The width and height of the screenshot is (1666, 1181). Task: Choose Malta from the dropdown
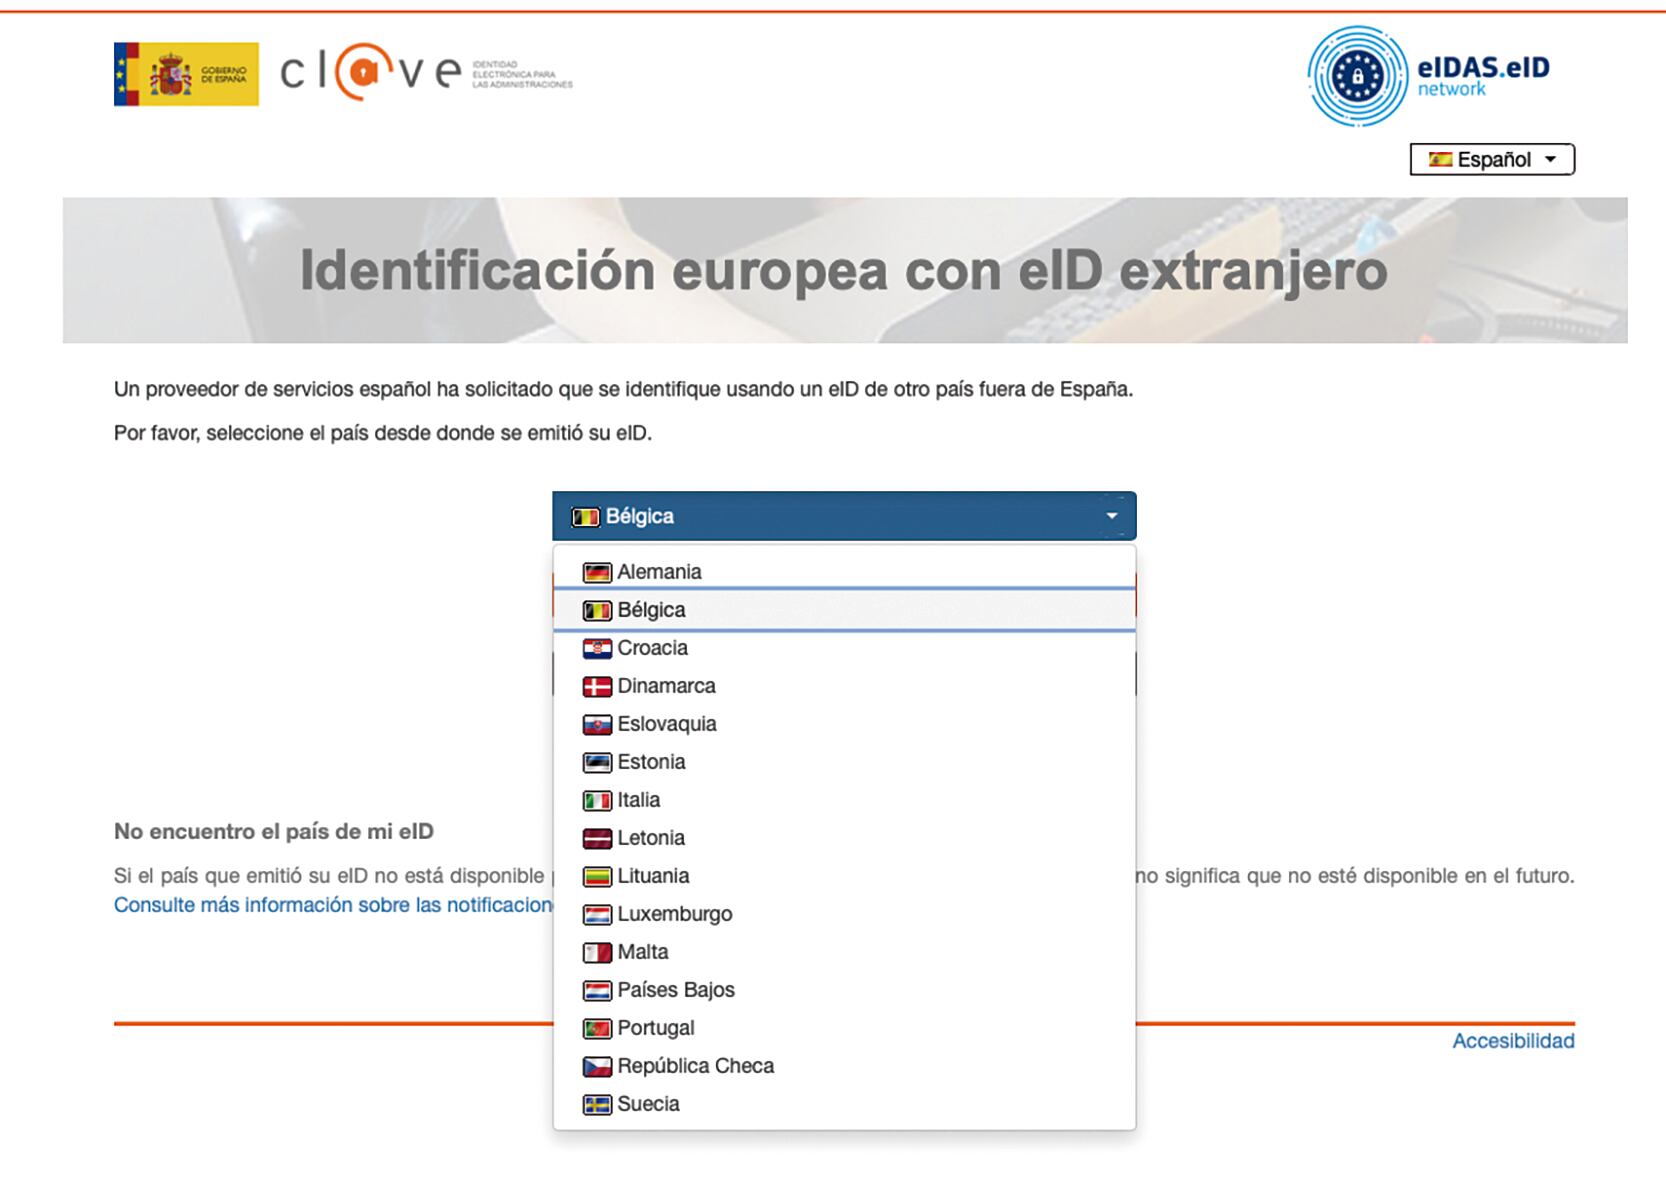pyautogui.click(x=844, y=952)
